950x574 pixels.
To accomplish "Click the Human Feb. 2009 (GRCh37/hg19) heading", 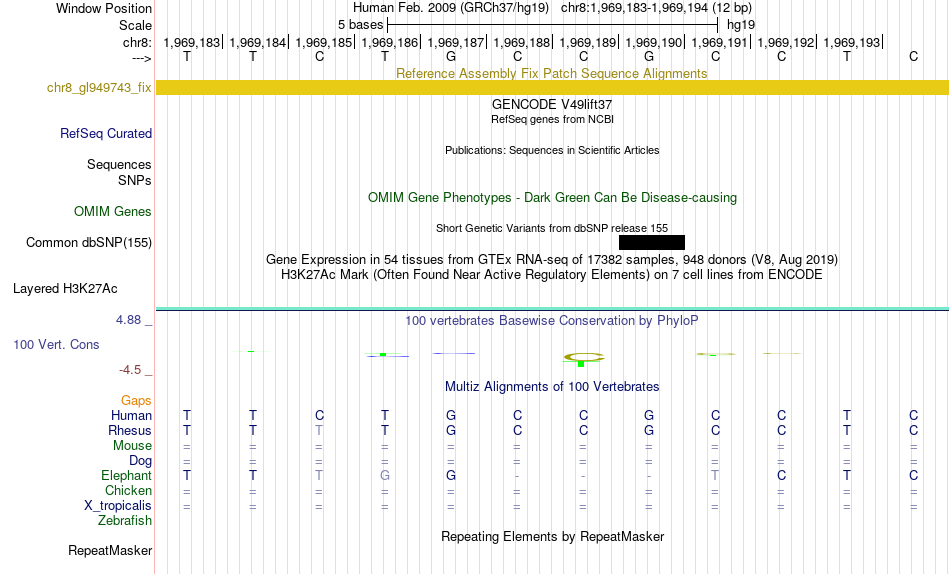I will click(x=451, y=8).
